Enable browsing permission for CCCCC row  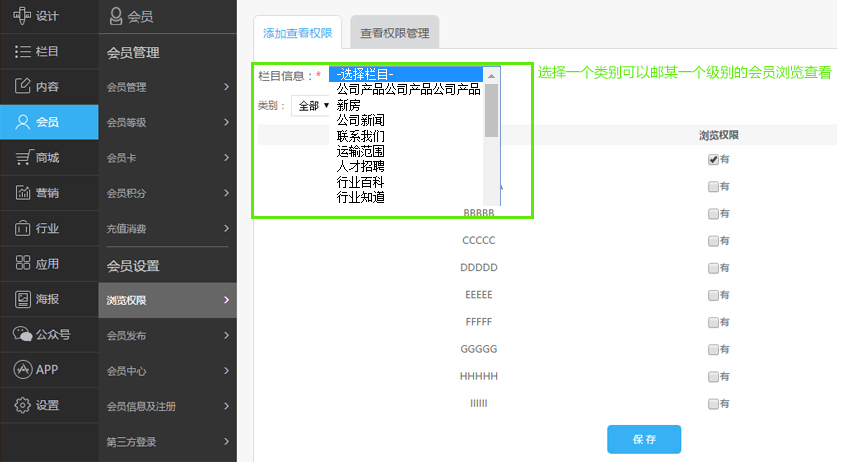713,241
